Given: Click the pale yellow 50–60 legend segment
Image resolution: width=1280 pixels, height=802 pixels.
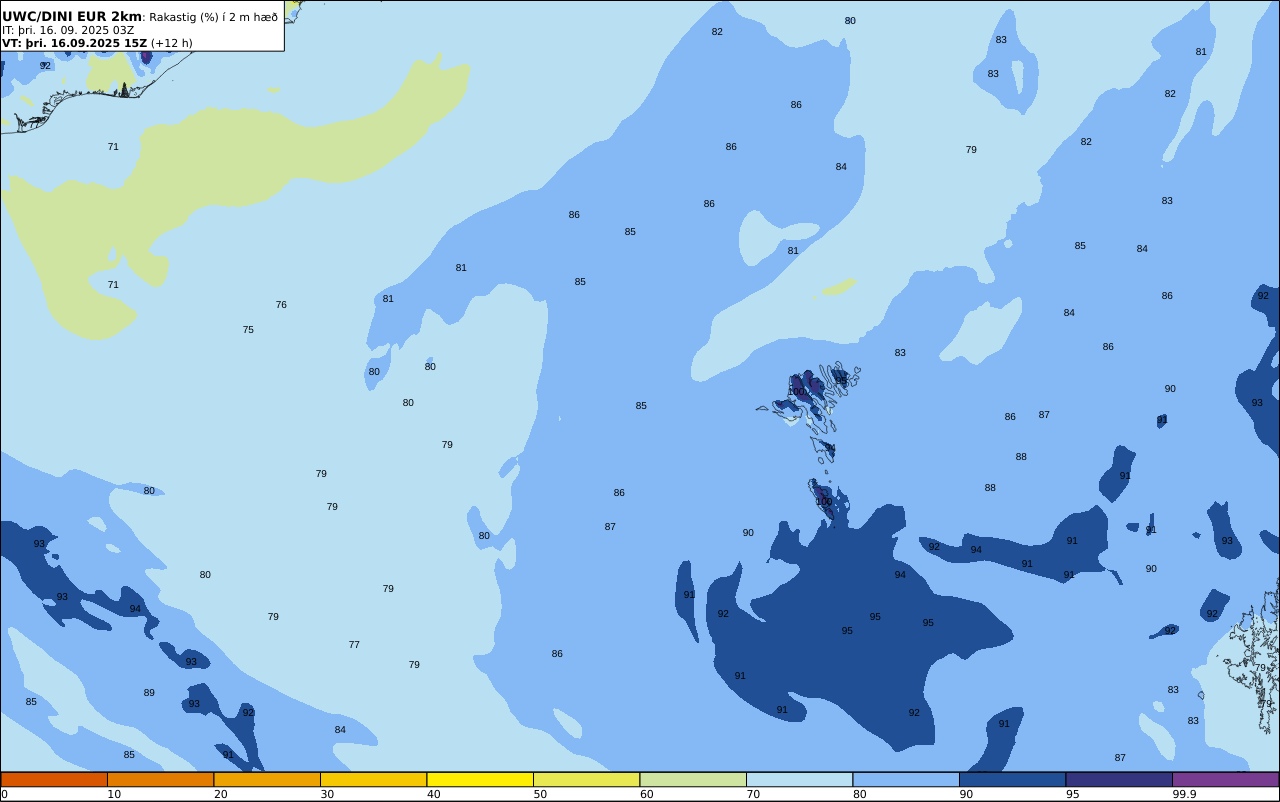Looking at the screenshot, I should coord(586,779).
